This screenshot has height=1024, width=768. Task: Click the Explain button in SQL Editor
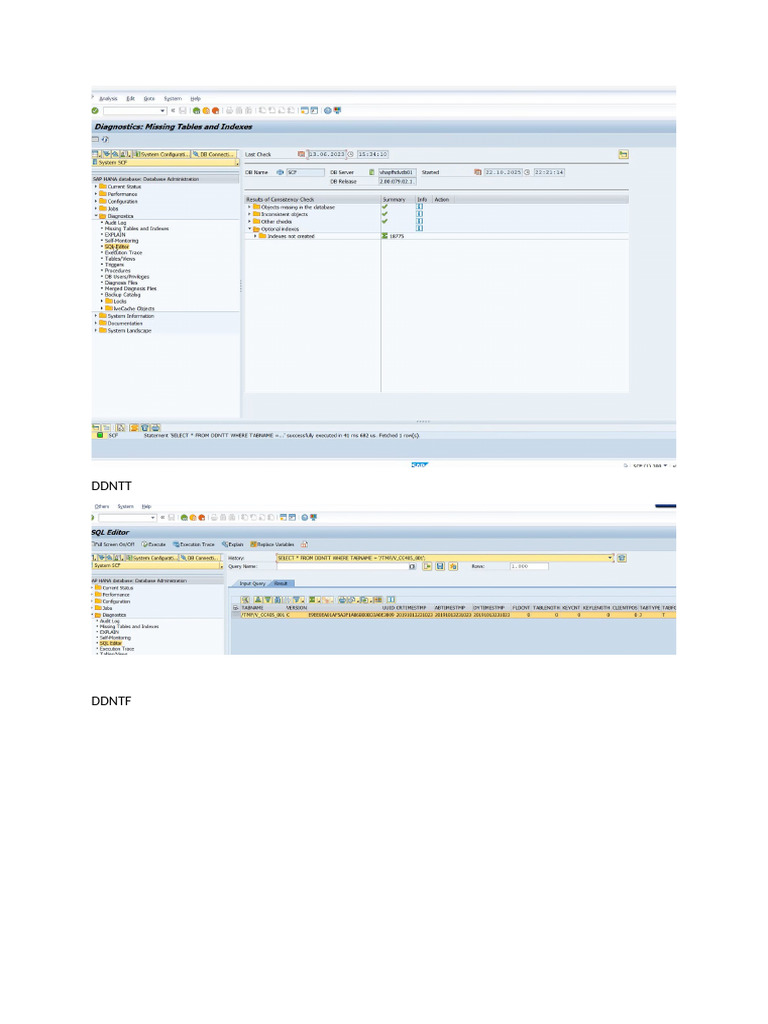pos(232,544)
